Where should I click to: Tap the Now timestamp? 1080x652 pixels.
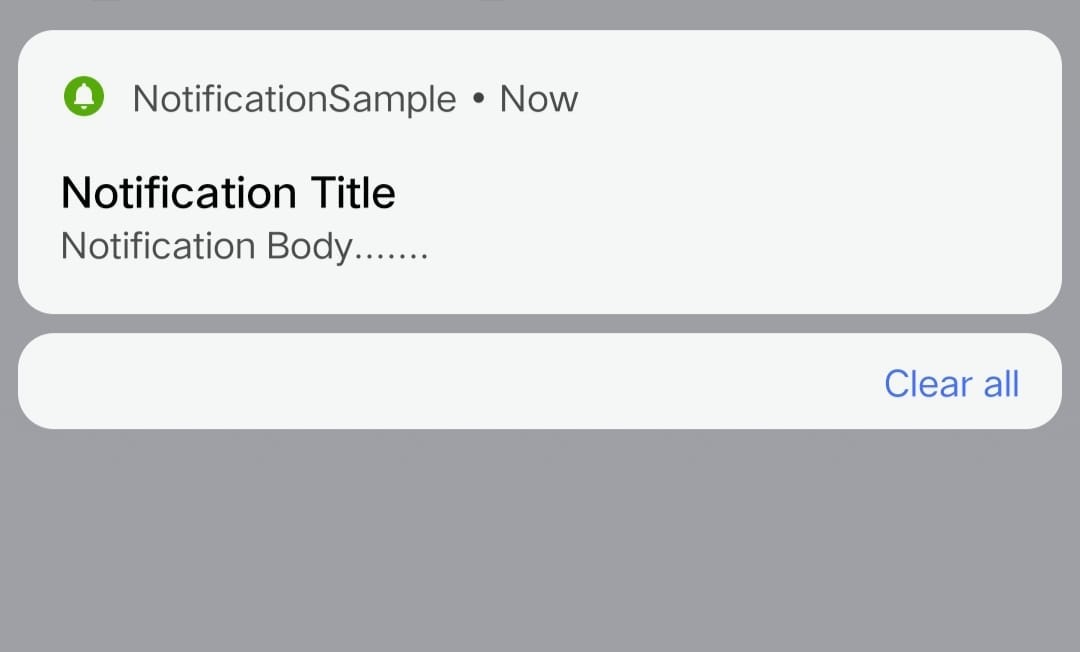[x=538, y=97]
